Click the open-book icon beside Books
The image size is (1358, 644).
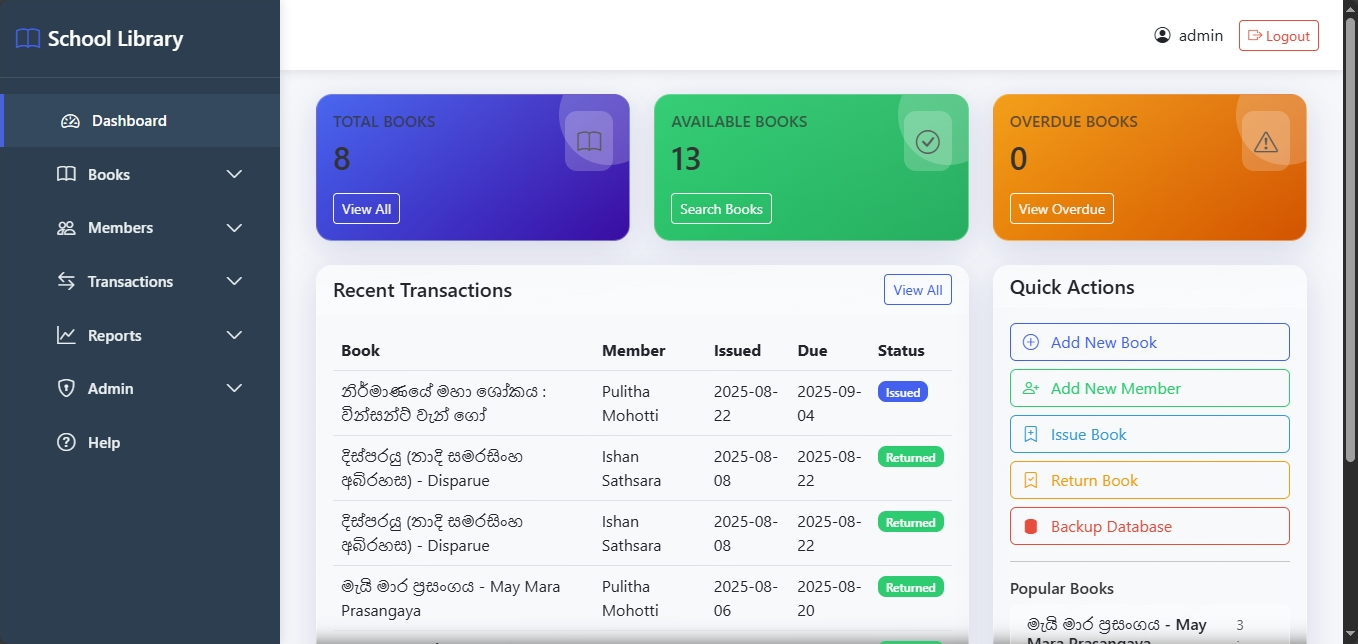69,174
